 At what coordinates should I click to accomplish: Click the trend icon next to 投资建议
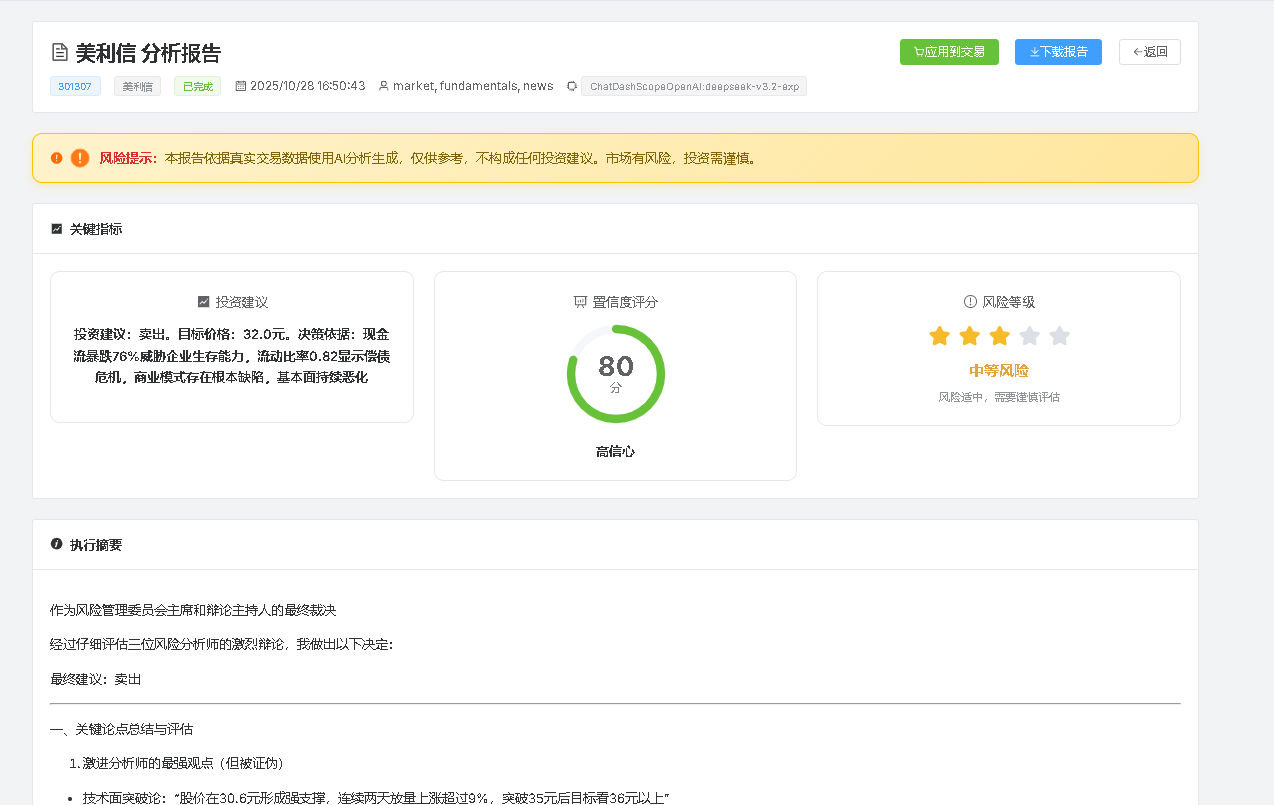tap(204, 302)
